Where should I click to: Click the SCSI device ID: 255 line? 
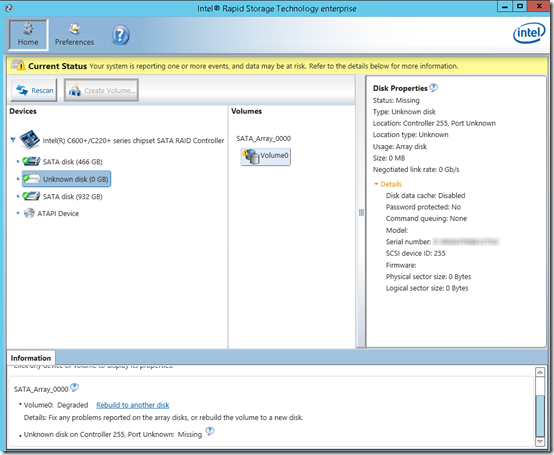[x=416, y=253]
